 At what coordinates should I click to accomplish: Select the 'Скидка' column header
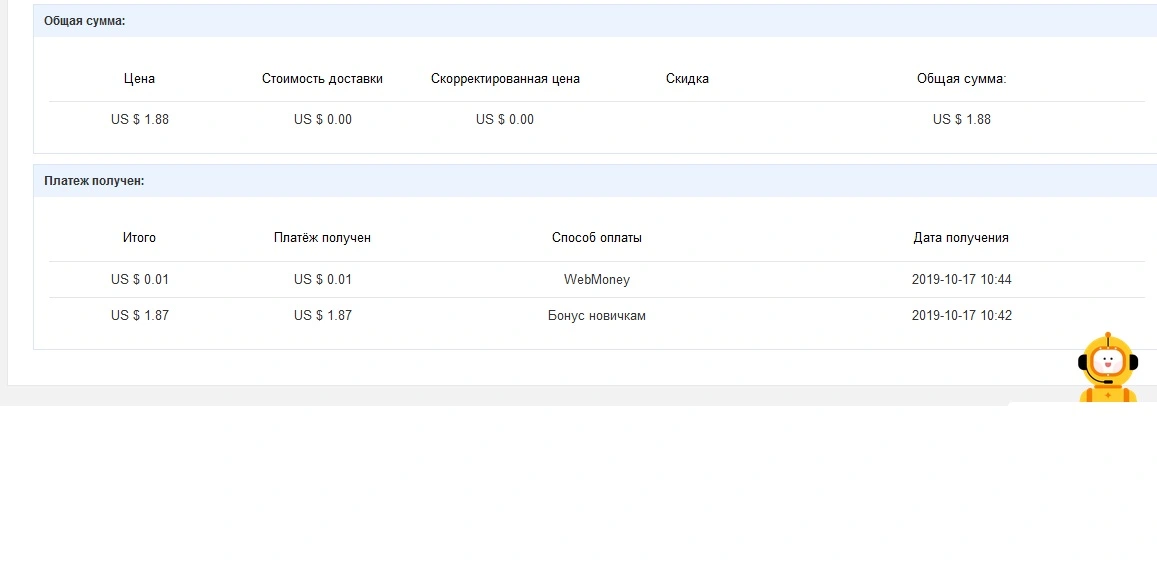click(687, 79)
